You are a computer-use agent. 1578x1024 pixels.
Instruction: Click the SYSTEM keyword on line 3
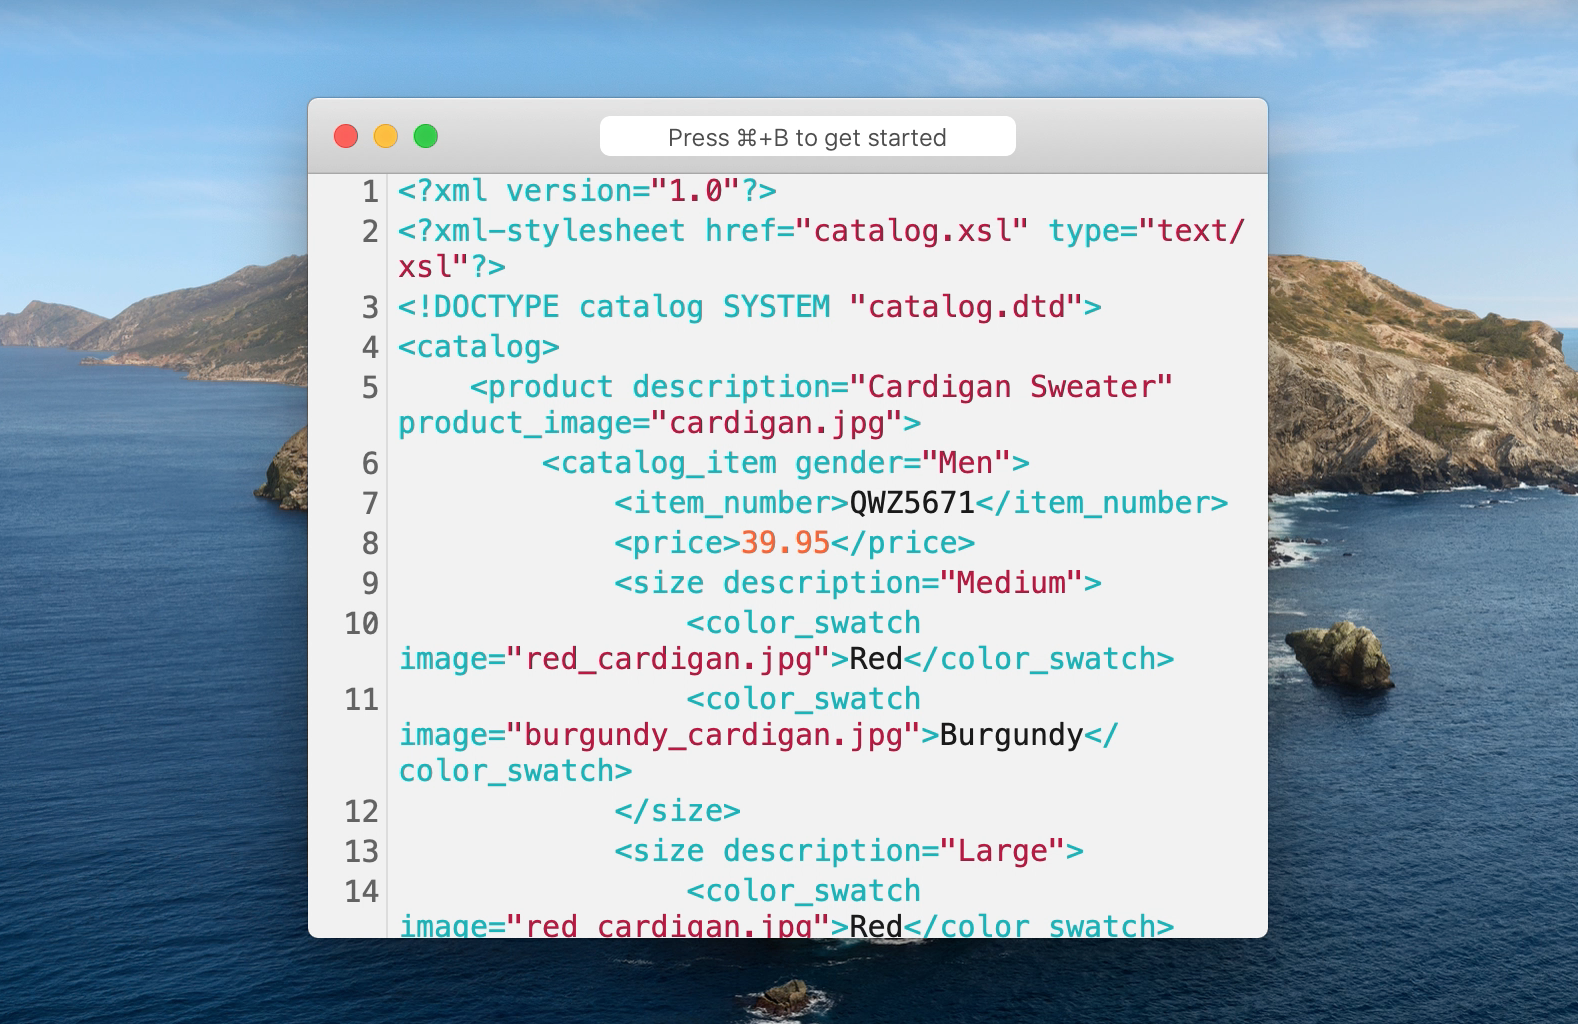pos(777,306)
